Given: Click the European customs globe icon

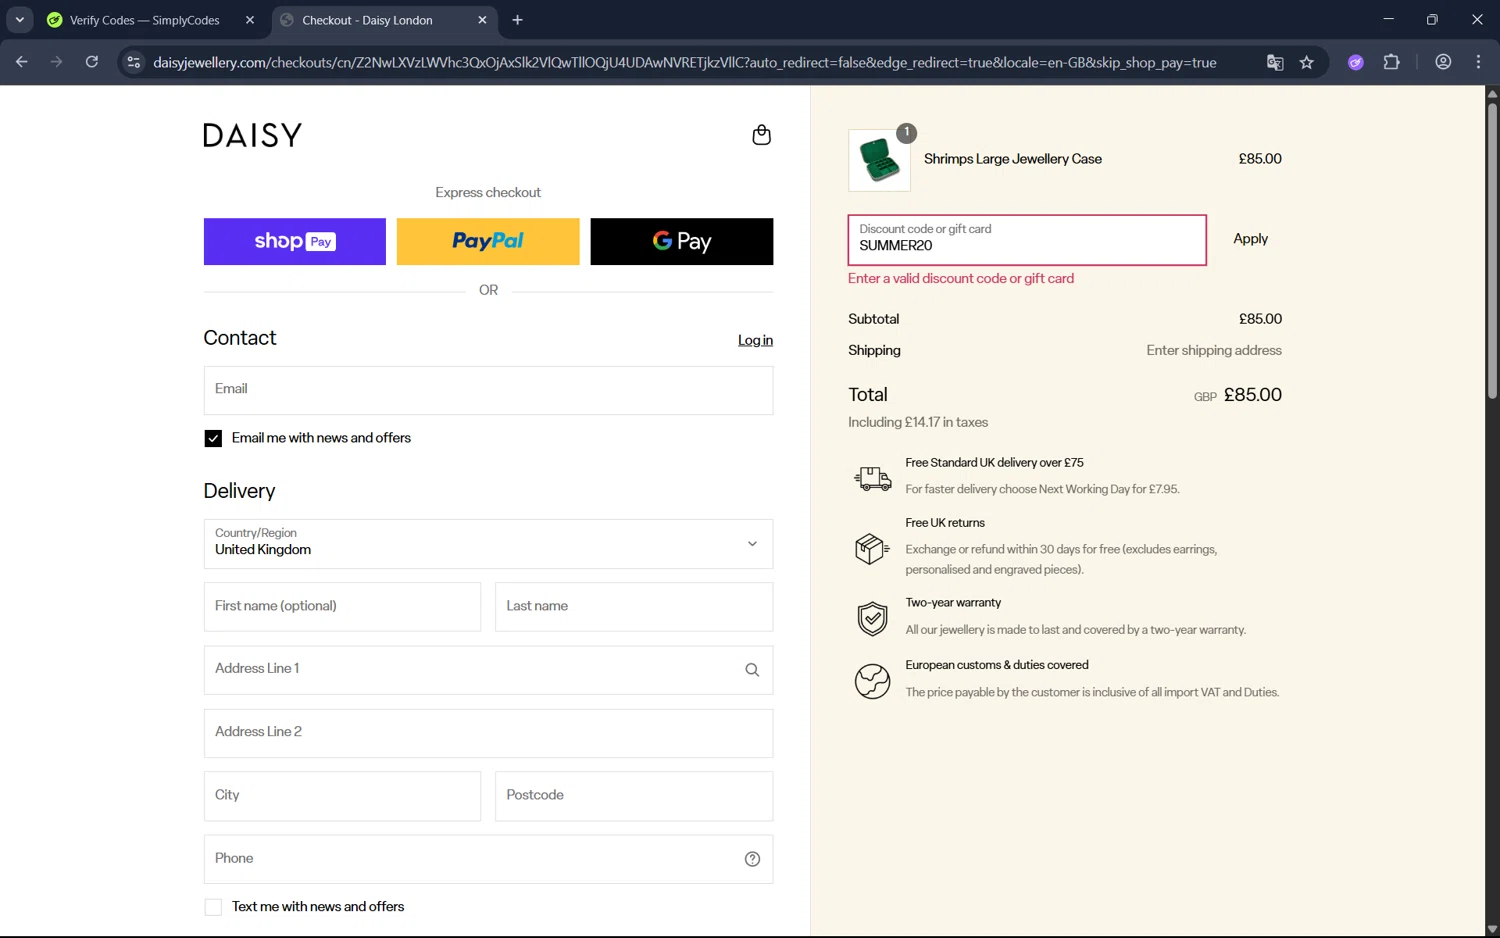Looking at the screenshot, I should click(872, 681).
